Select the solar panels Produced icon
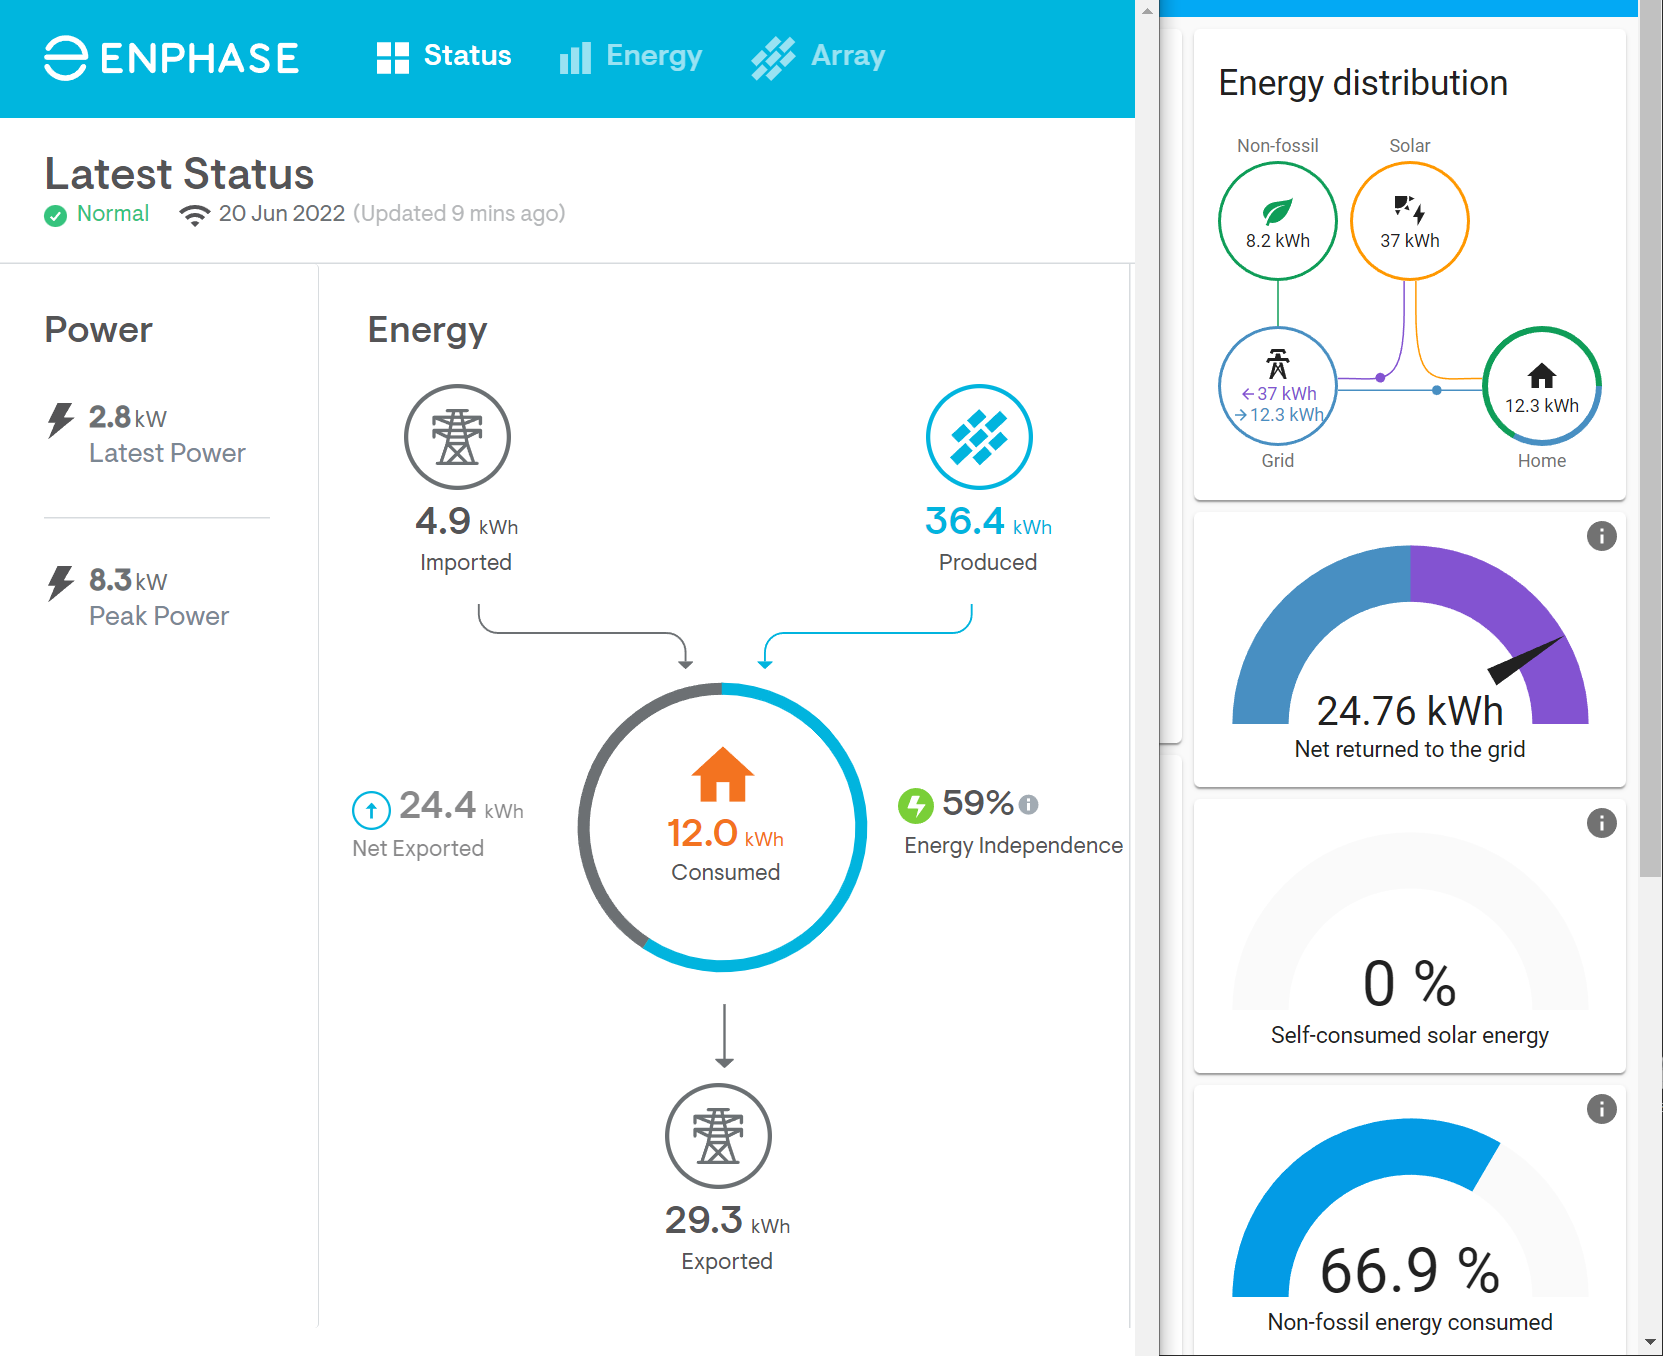Viewport: 1663px width, 1356px height. (x=979, y=437)
